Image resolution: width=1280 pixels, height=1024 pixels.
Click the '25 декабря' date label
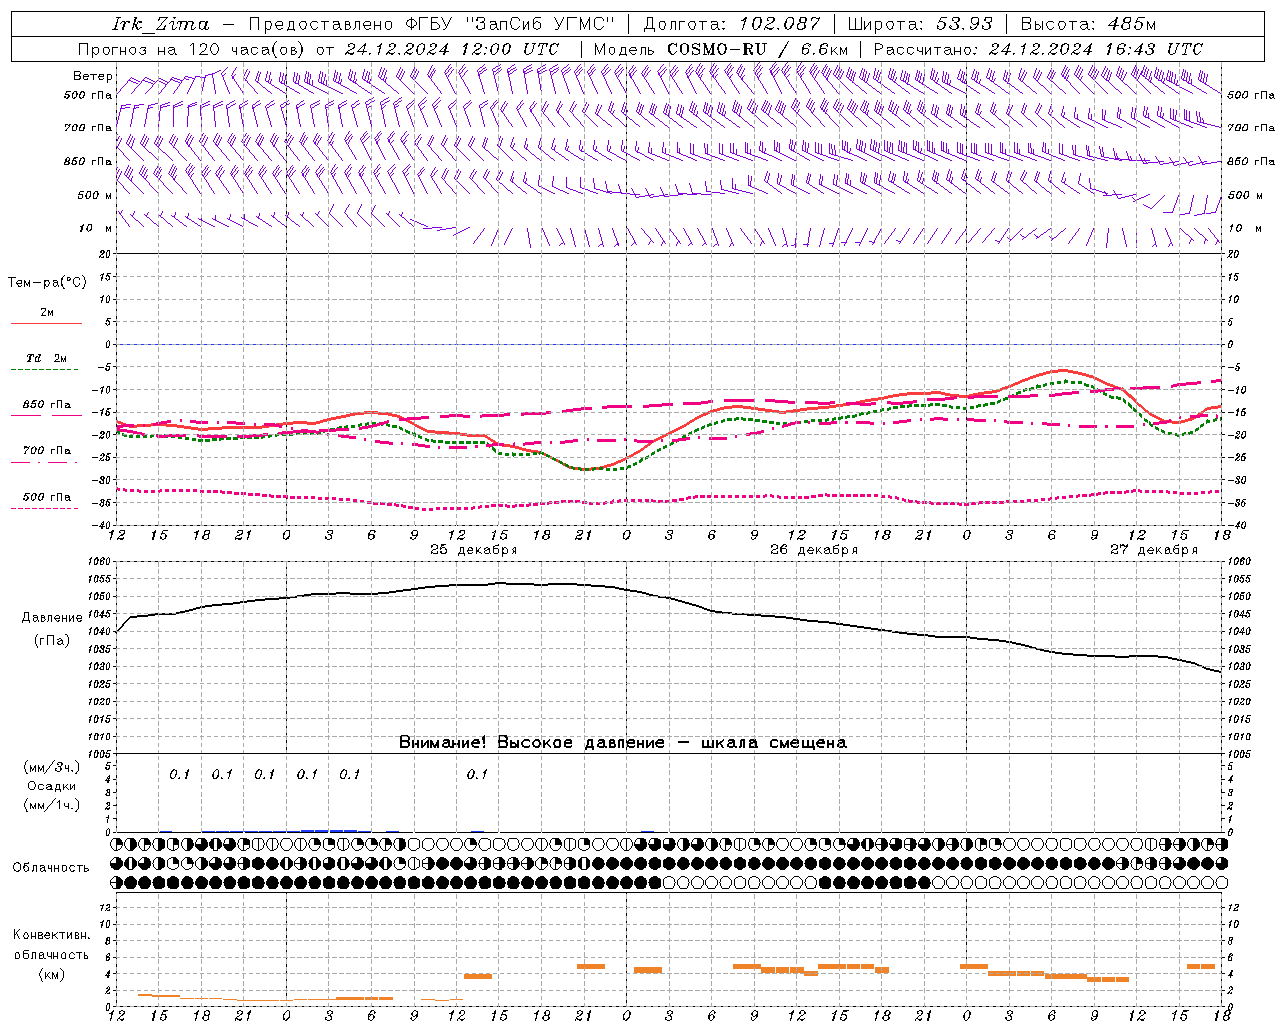(x=473, y=550)
